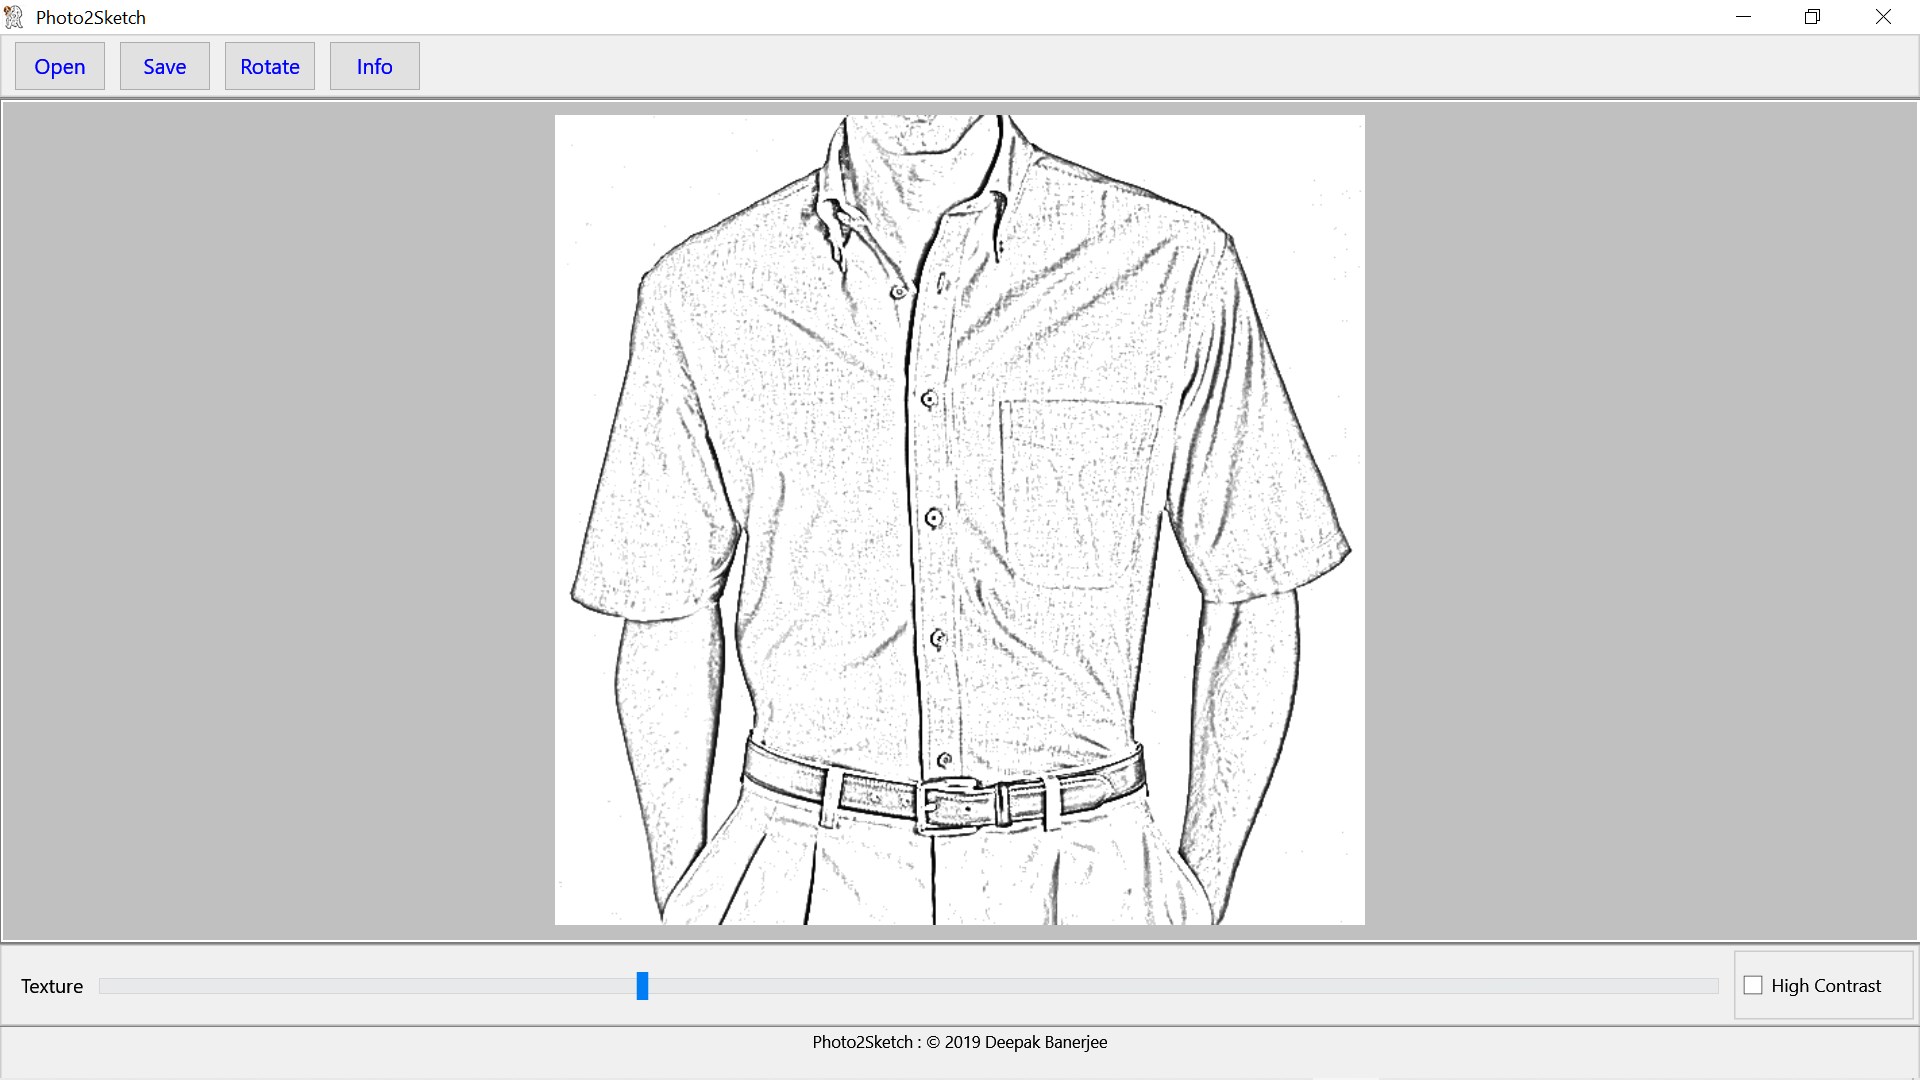Save the current sketch
Screen dimensions: 1920x1080
tap(163, 66)
